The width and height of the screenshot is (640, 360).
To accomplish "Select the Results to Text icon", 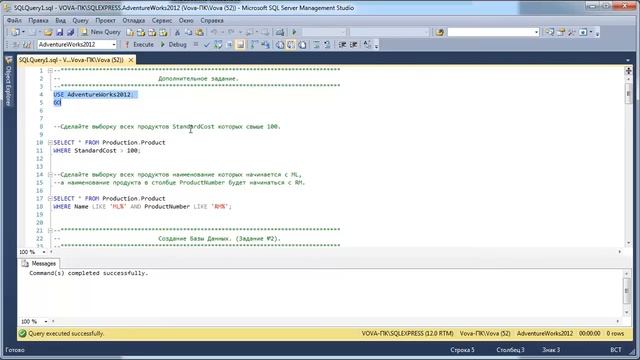I will [280, 44].
